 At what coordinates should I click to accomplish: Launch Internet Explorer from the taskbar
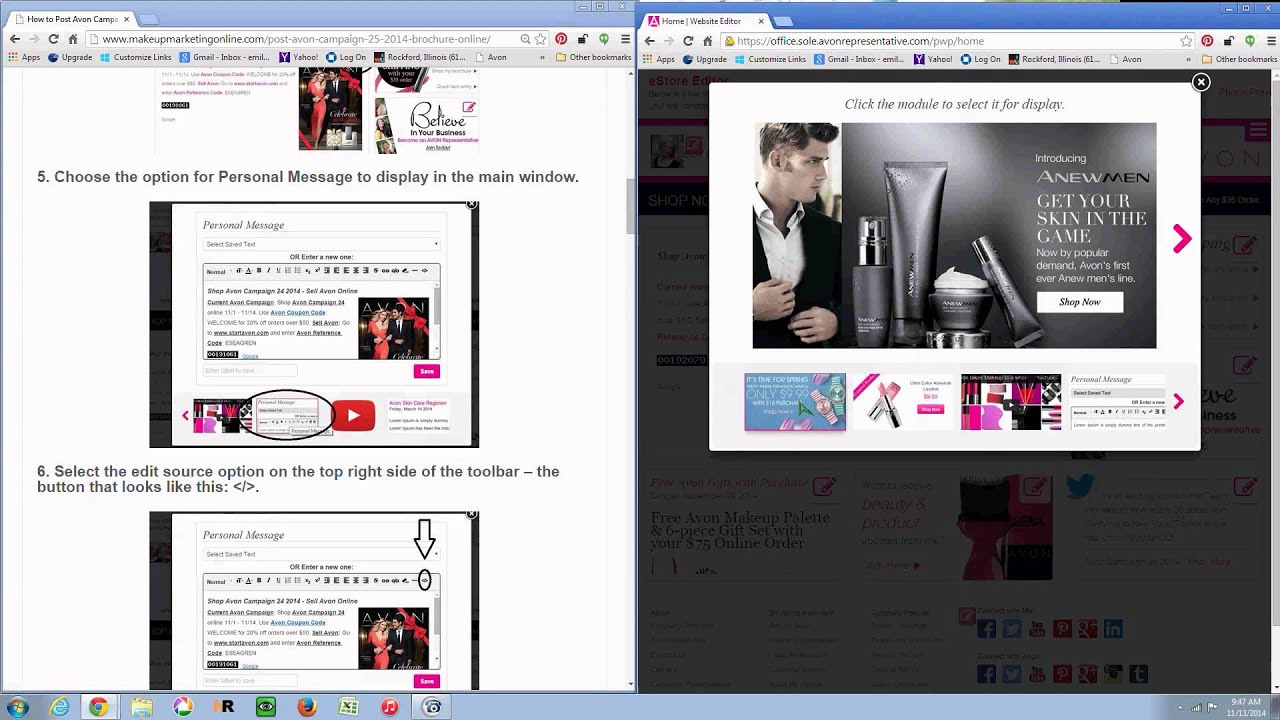point(60,707)
